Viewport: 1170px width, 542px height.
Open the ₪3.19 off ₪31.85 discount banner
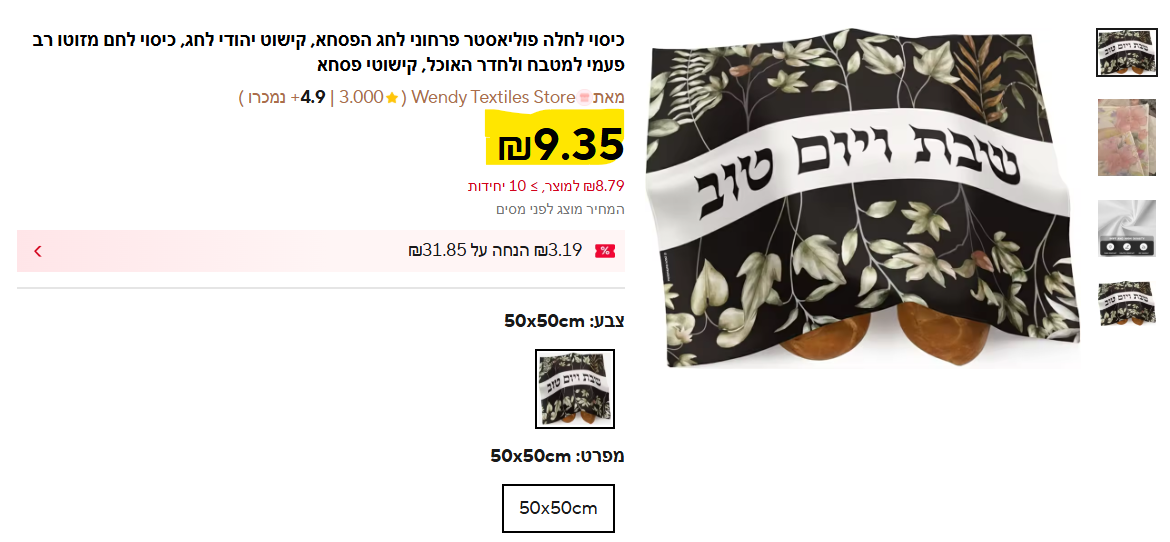[321, 251]
